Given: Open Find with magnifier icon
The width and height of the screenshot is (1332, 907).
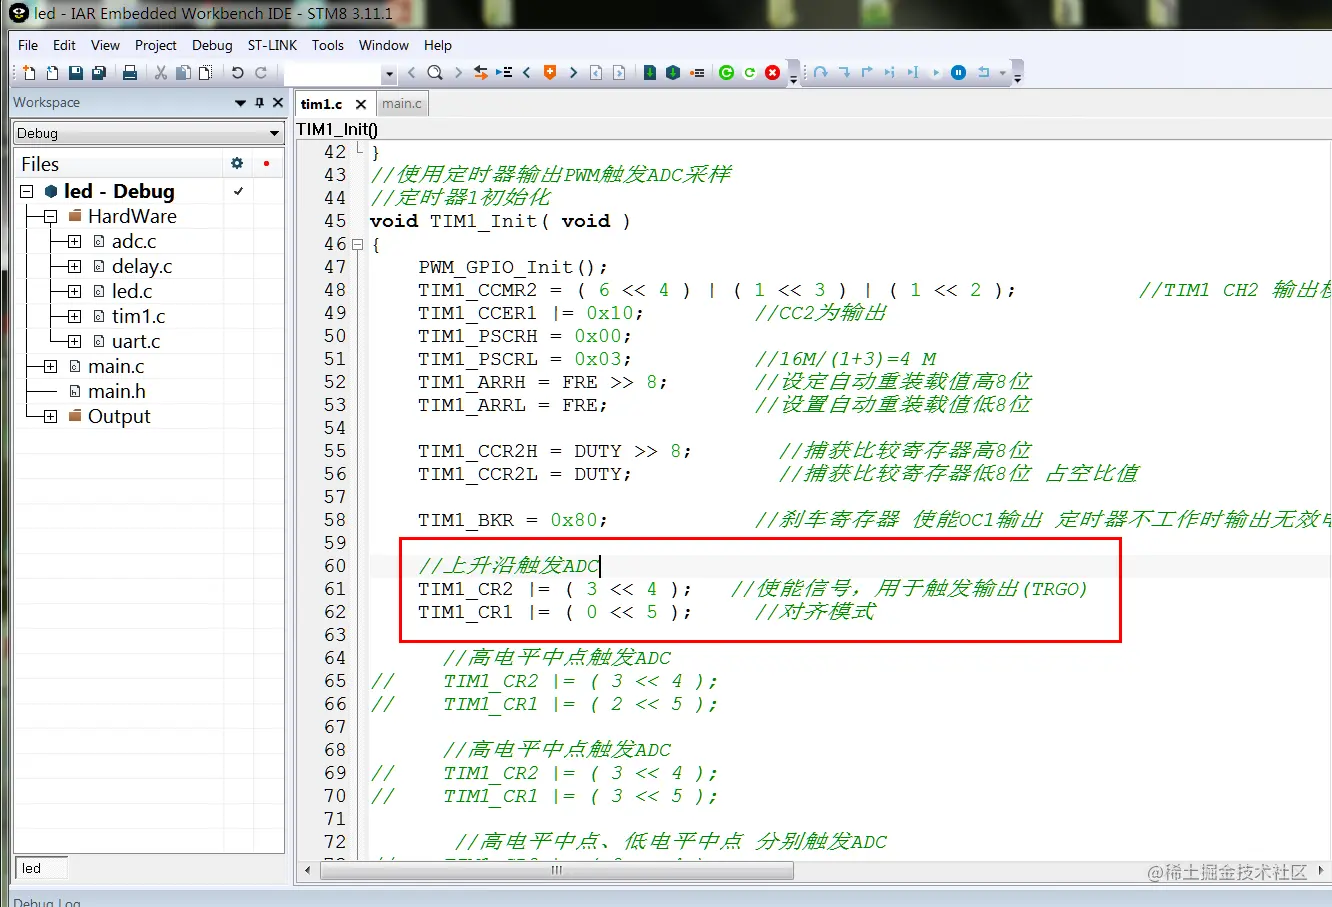Looking at the screenshot, I should click(435, 72).
